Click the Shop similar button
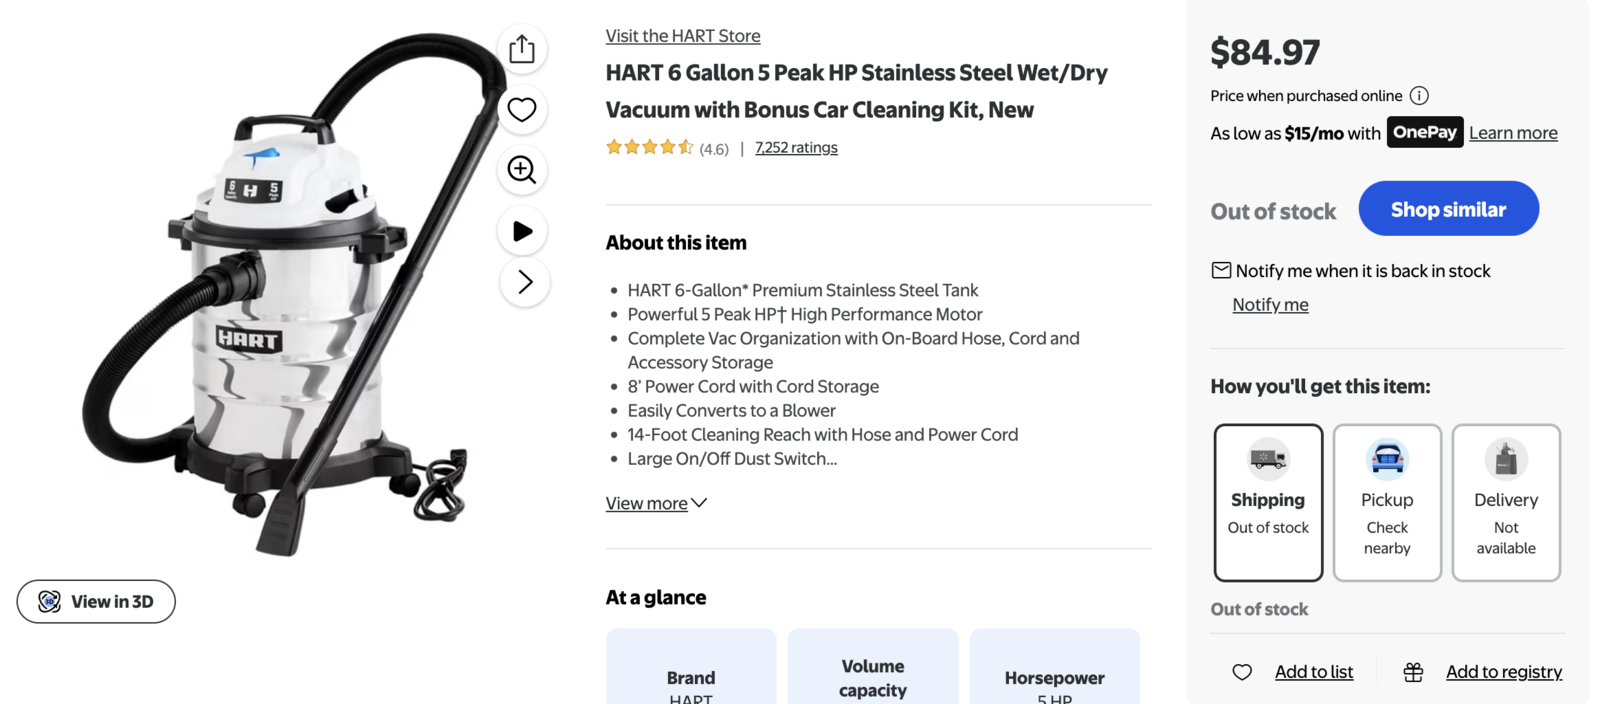1600x704 pixels. 1448,209
